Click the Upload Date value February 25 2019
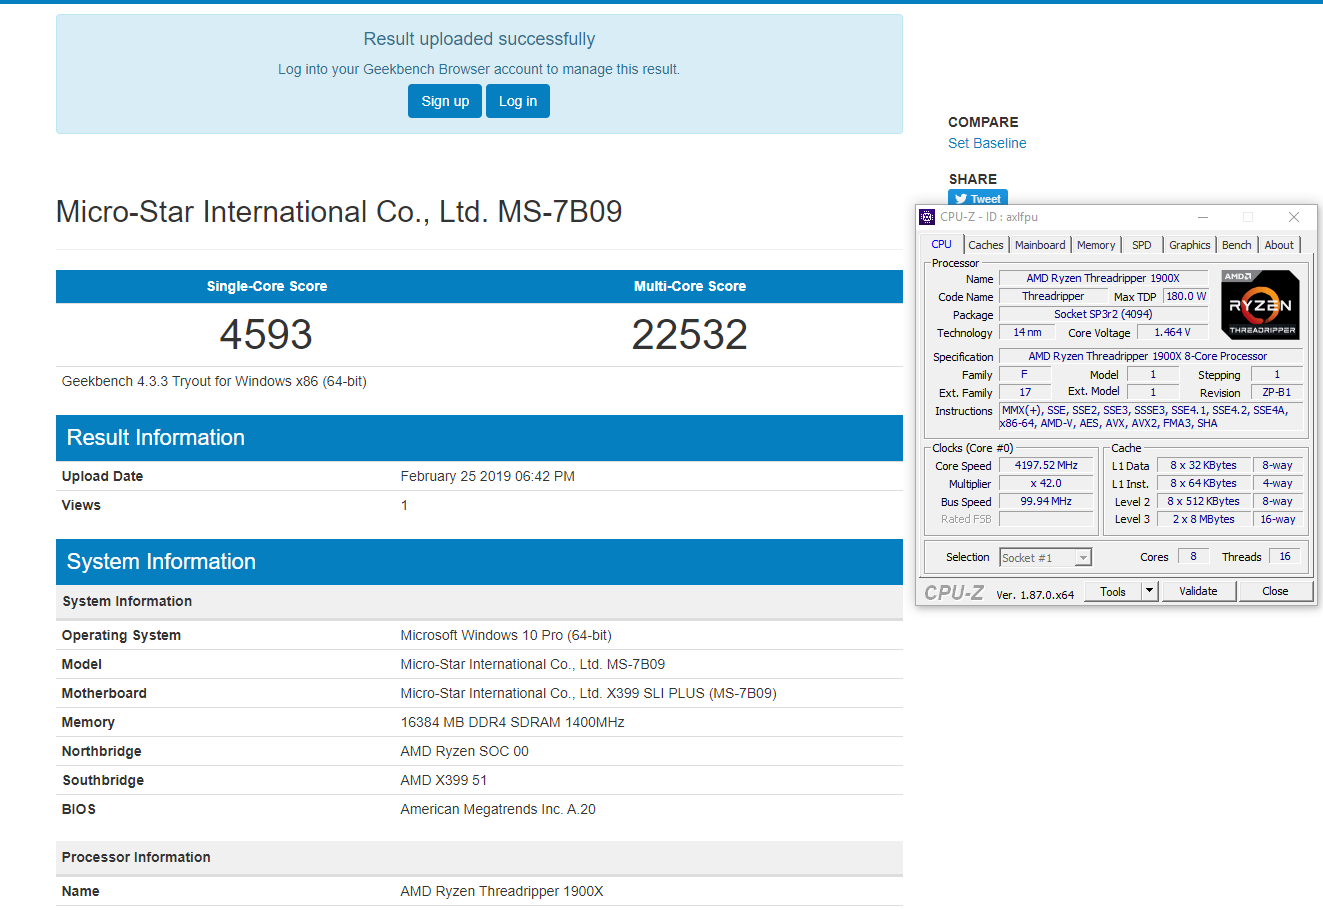Image resolution: width=1323 pixels, height=910 pixels. pos(488,476)
